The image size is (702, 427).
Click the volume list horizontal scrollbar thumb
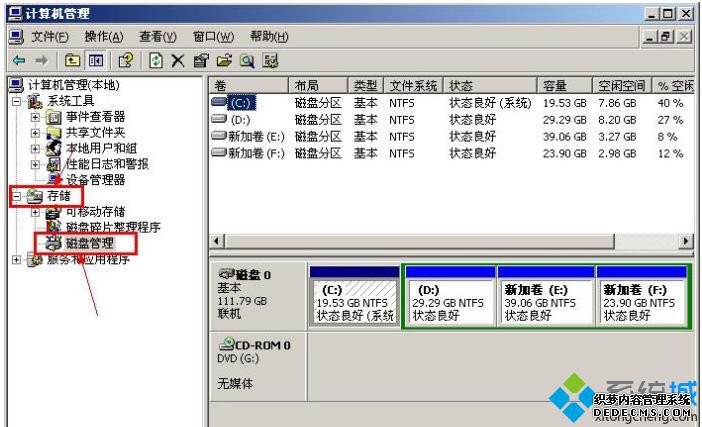419,241
